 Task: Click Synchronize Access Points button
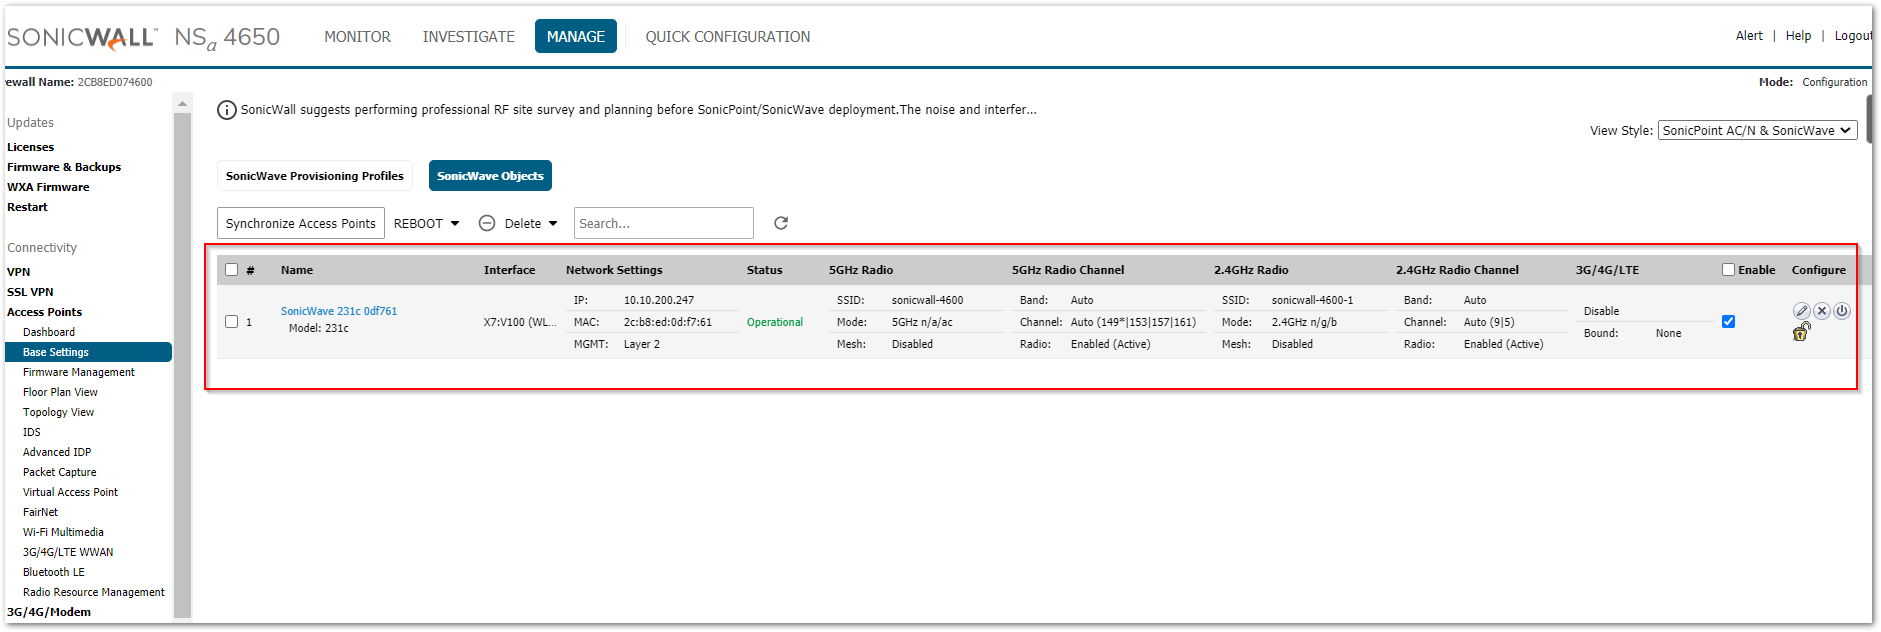301,224
